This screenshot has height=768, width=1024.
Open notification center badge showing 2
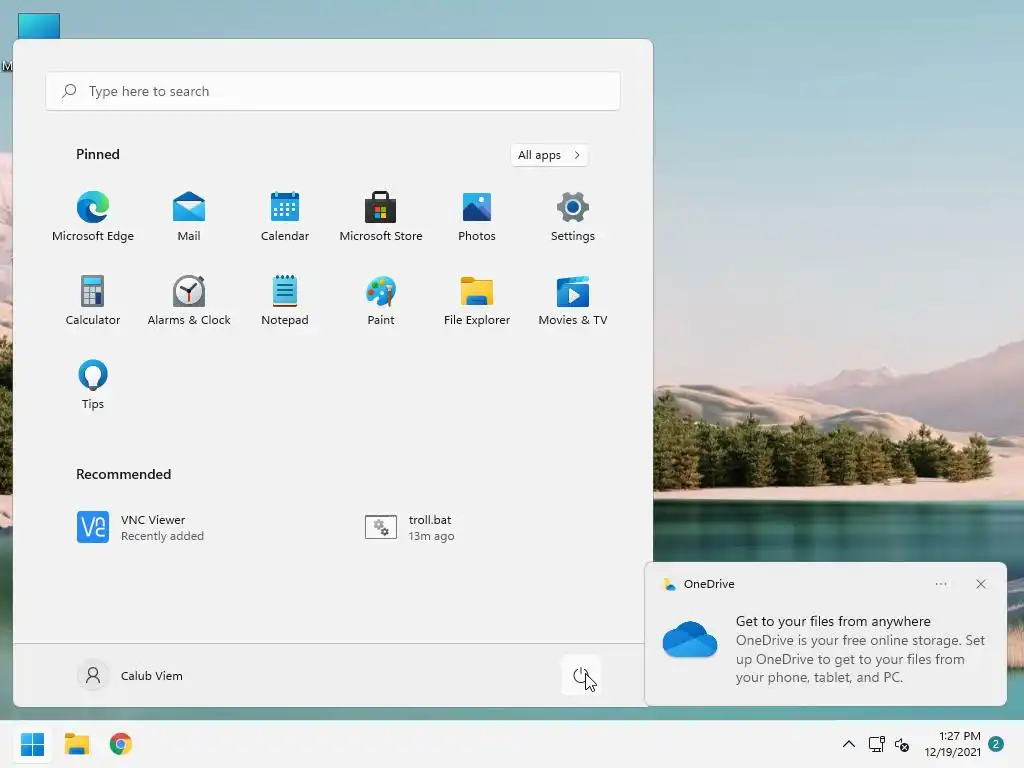(996, 744)
